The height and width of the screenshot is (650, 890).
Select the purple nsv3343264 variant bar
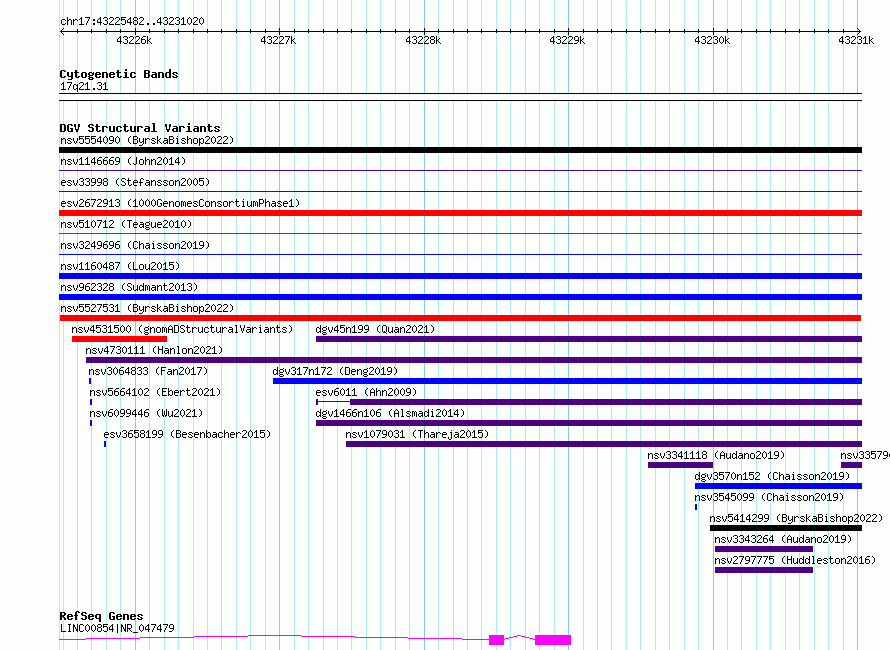(x=764, y=549)
